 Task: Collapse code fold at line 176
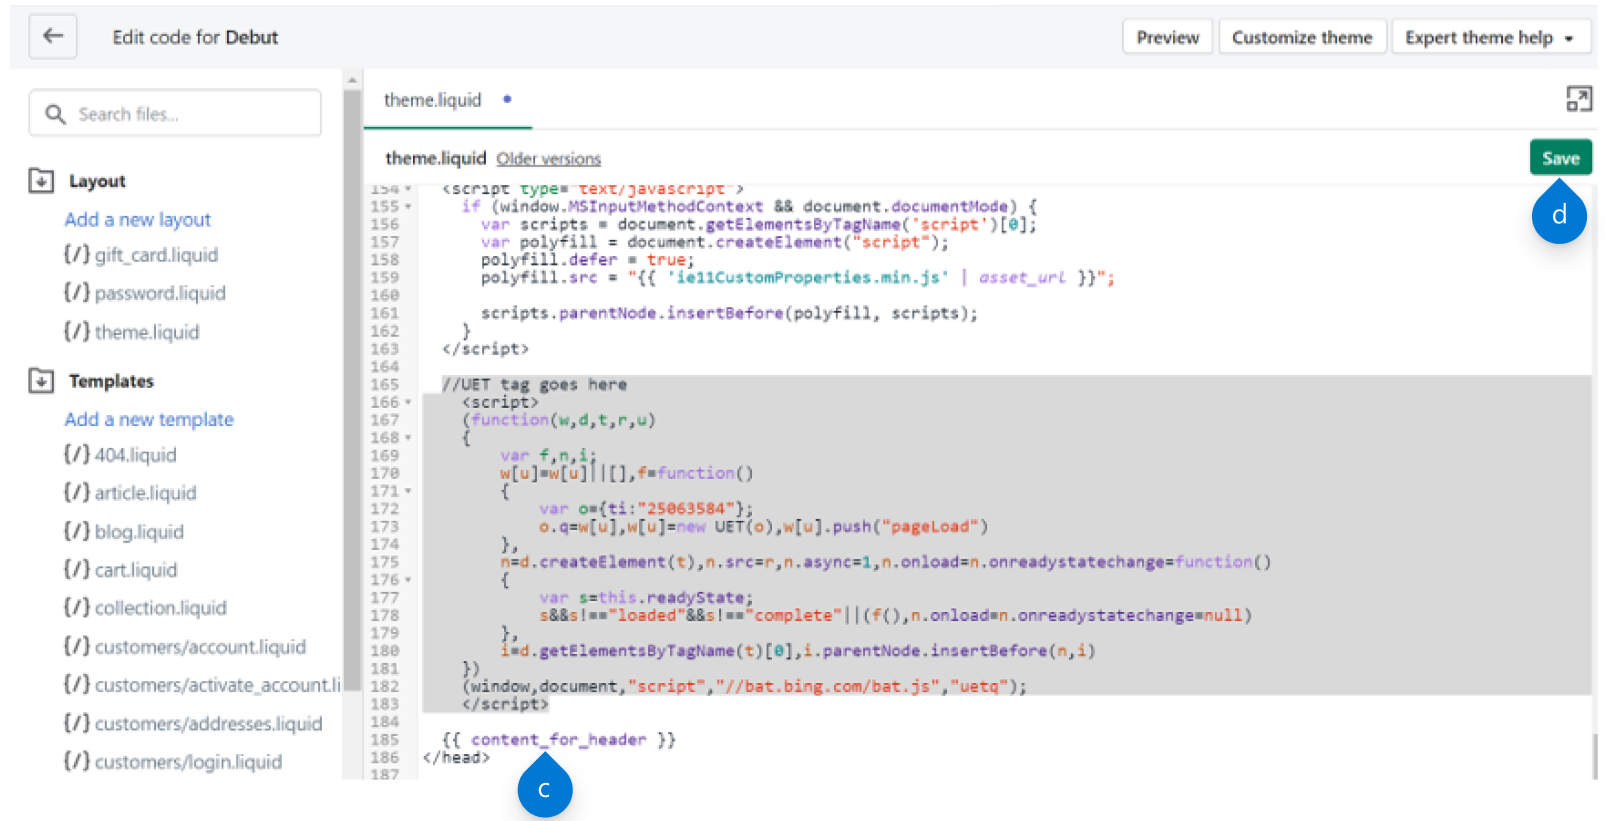[x=408, y=580]
